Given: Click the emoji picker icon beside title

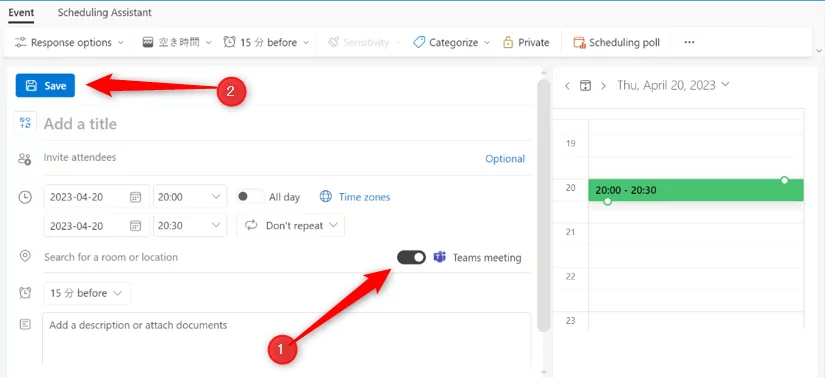Looking at the screenshot, I should point(25,123).
